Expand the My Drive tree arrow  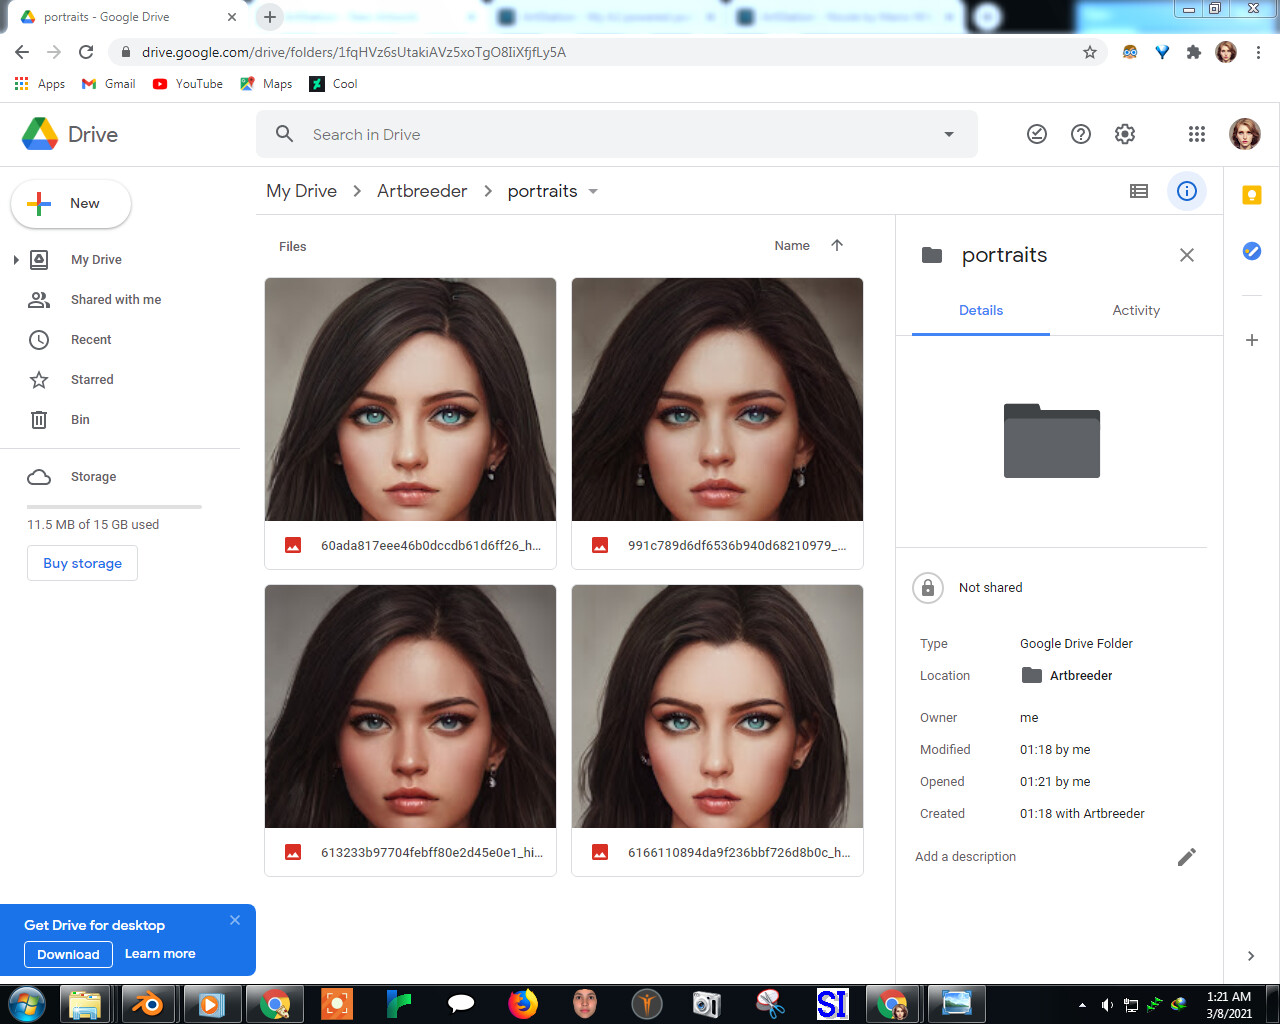point(16,260)
